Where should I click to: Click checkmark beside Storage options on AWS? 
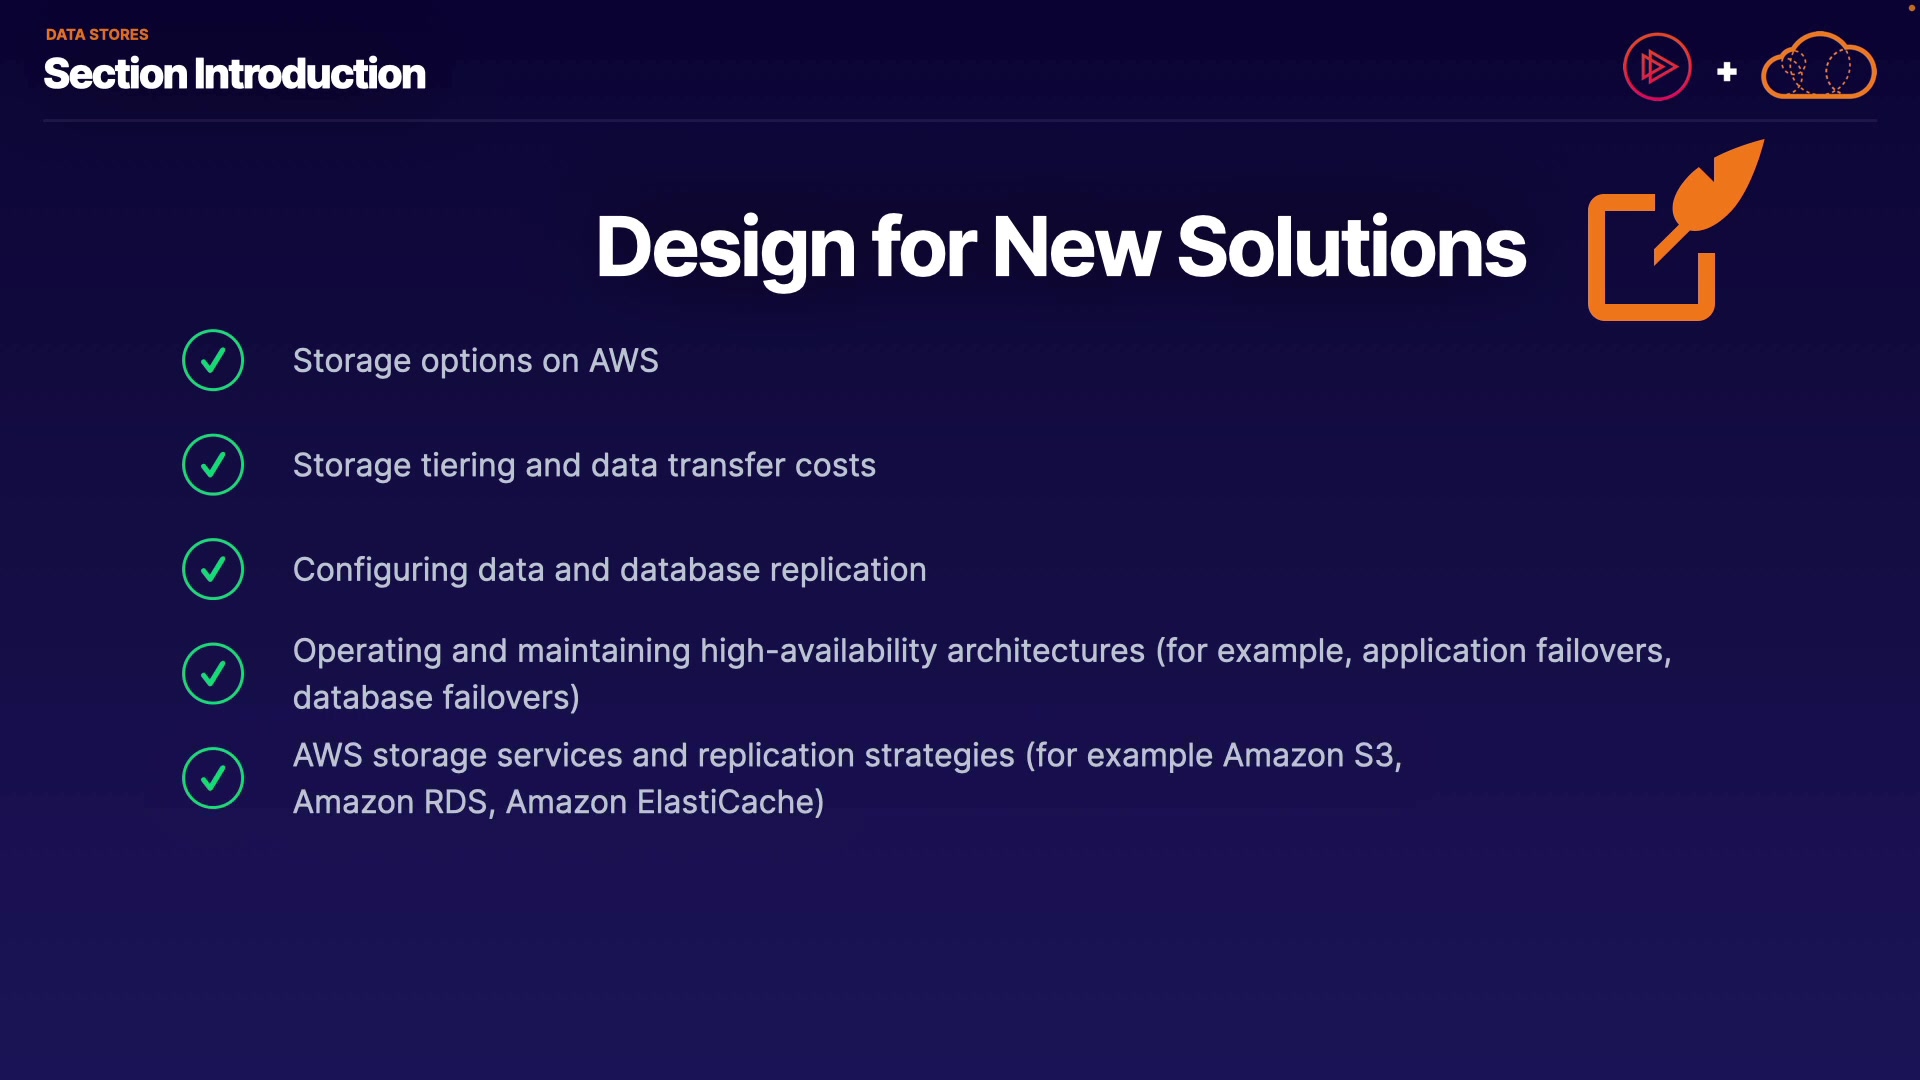(213, 360)
